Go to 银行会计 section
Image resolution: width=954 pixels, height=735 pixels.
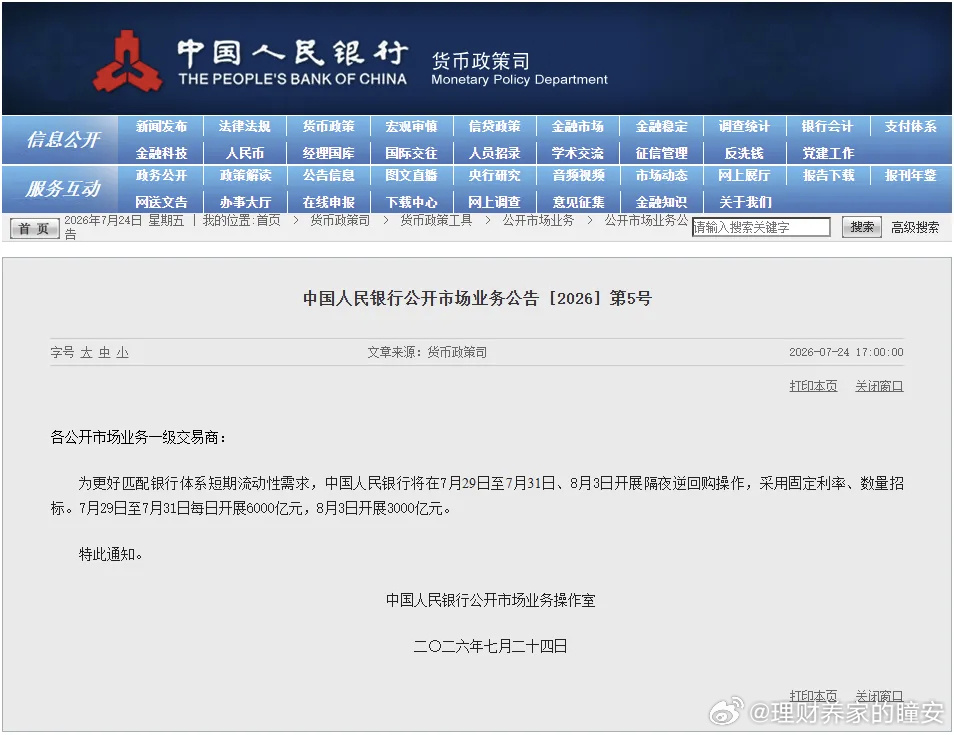[827, 127]
